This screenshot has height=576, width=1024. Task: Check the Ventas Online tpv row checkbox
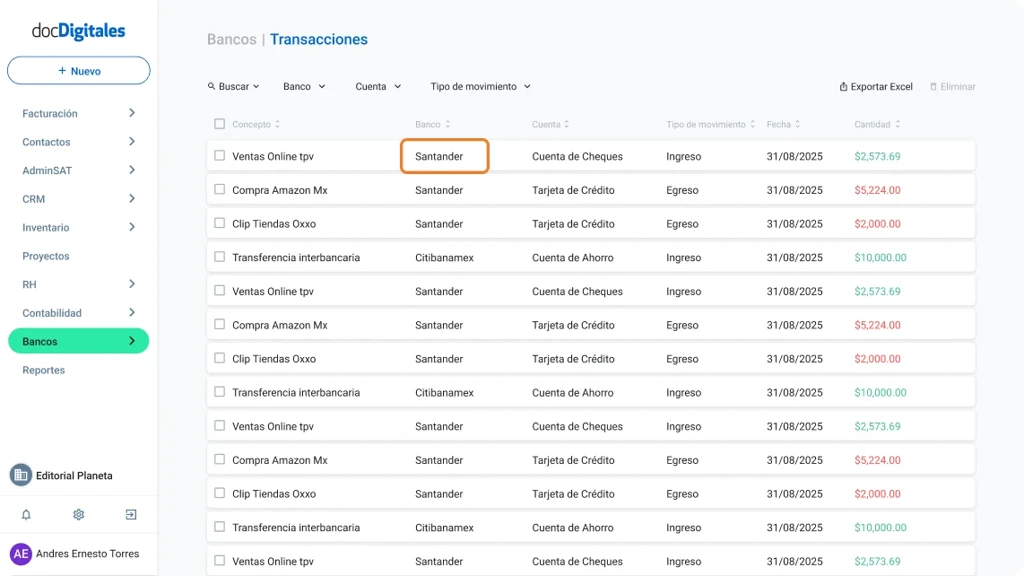[x=218, y=156]
